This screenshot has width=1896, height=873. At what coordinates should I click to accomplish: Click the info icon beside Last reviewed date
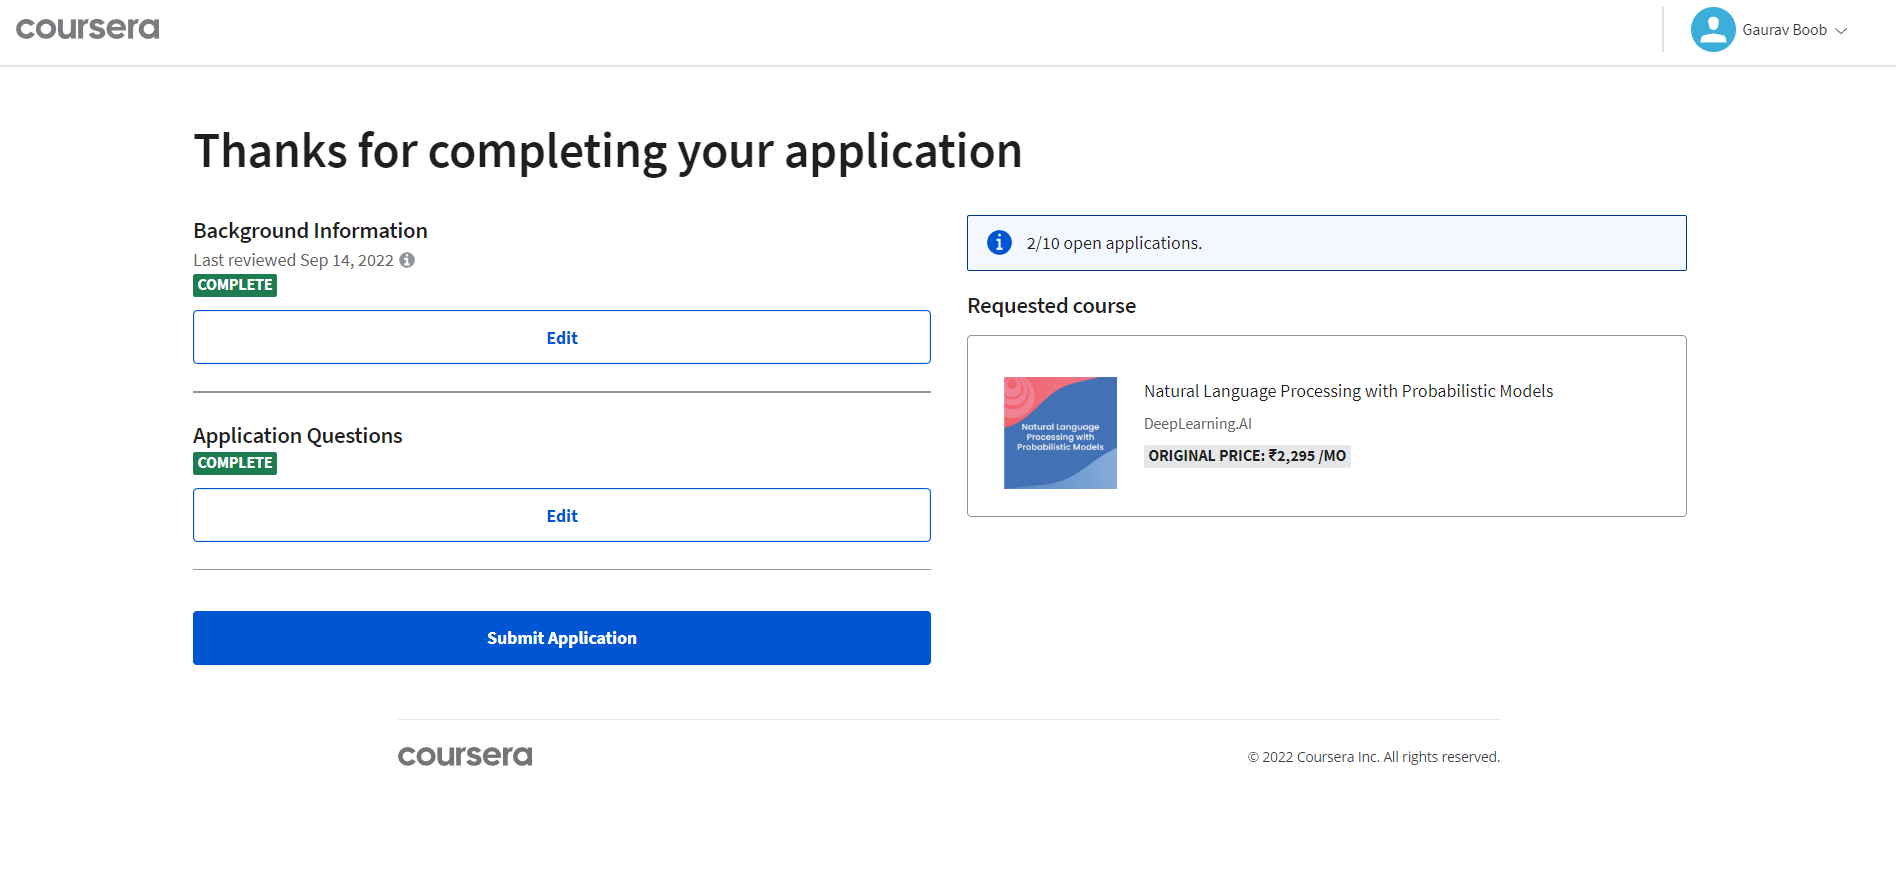[407, 260]
